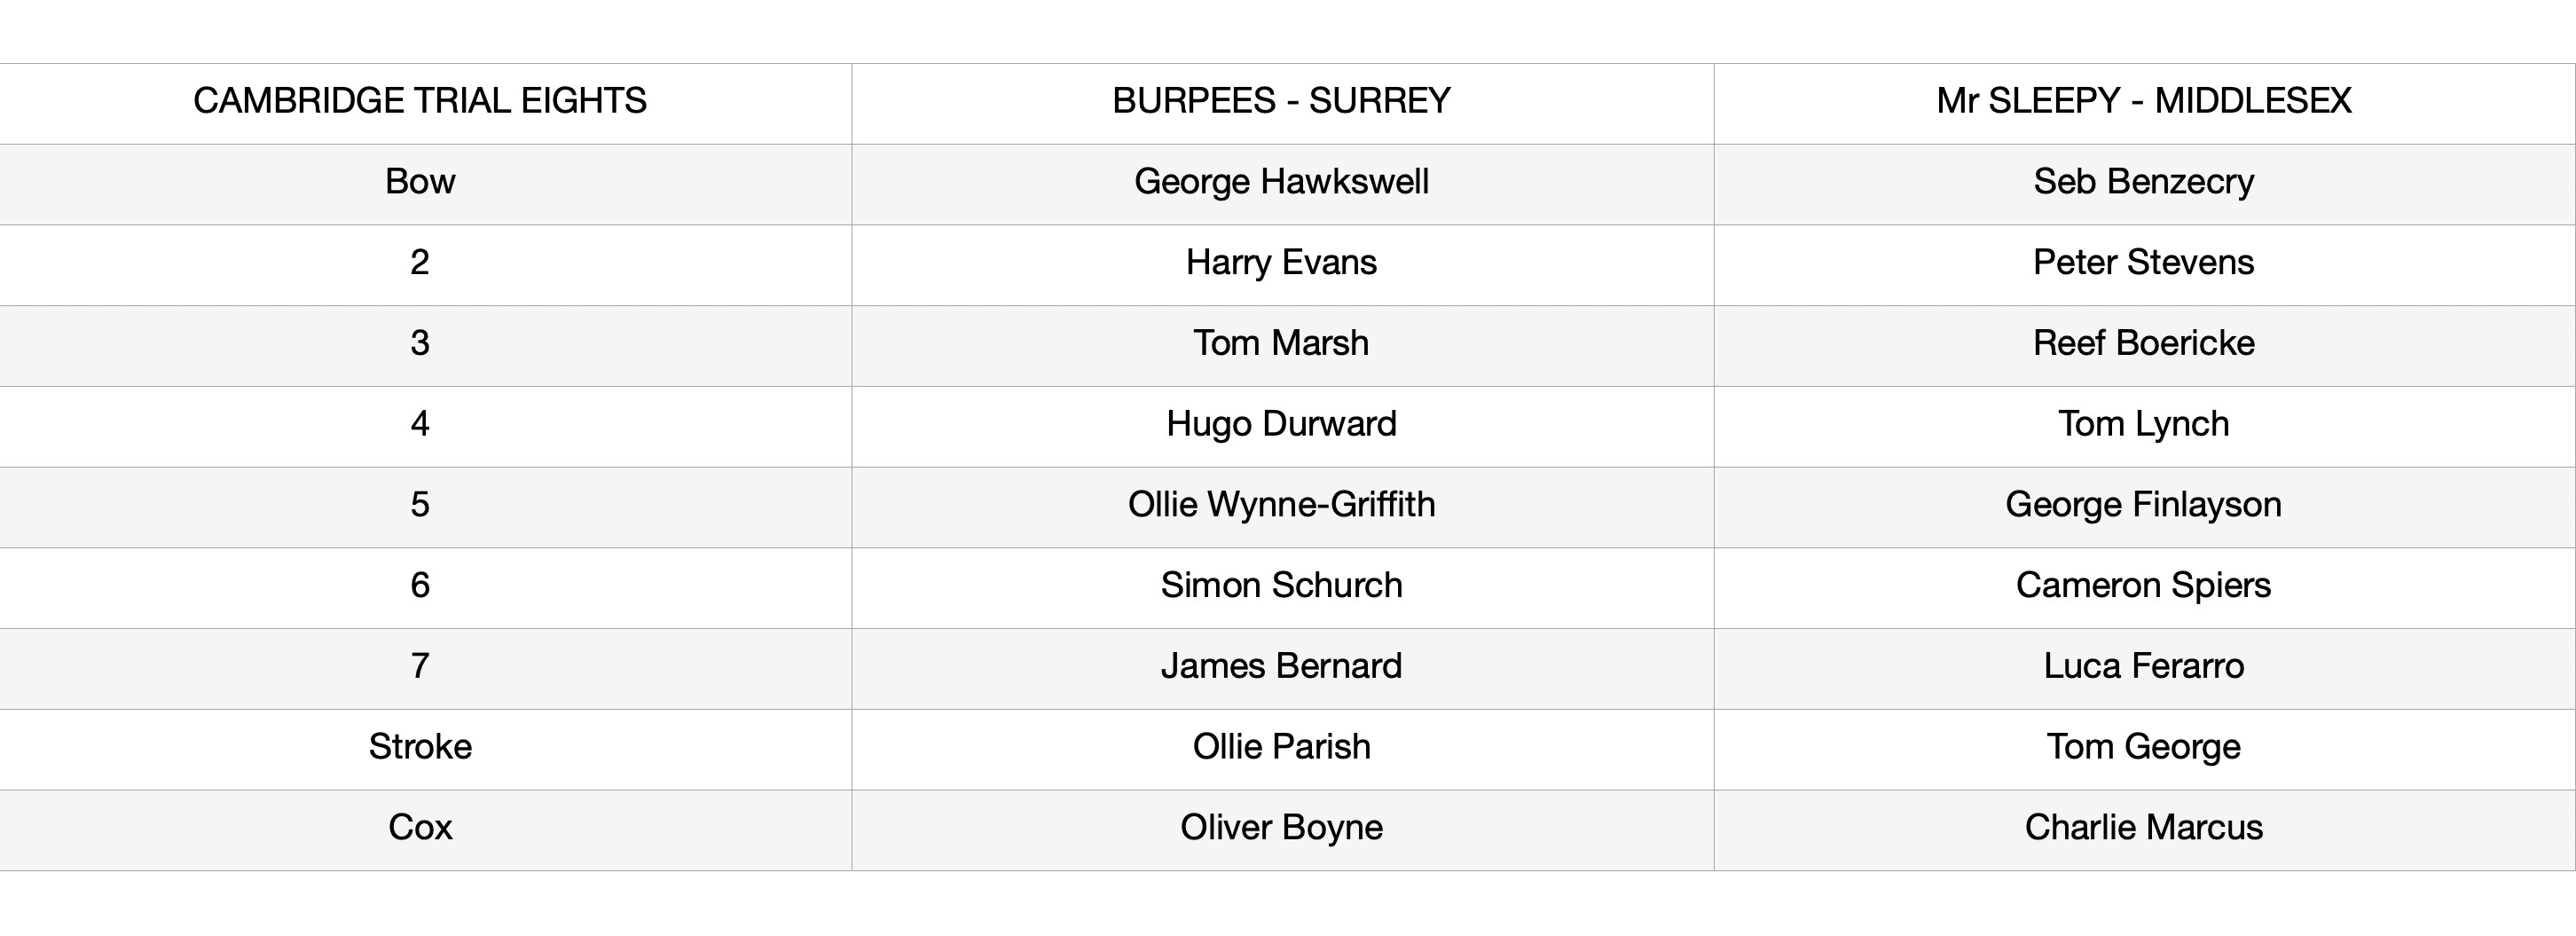Select the BURPEES - SURREY column header
The image size is (2576, 936).
1281,101
